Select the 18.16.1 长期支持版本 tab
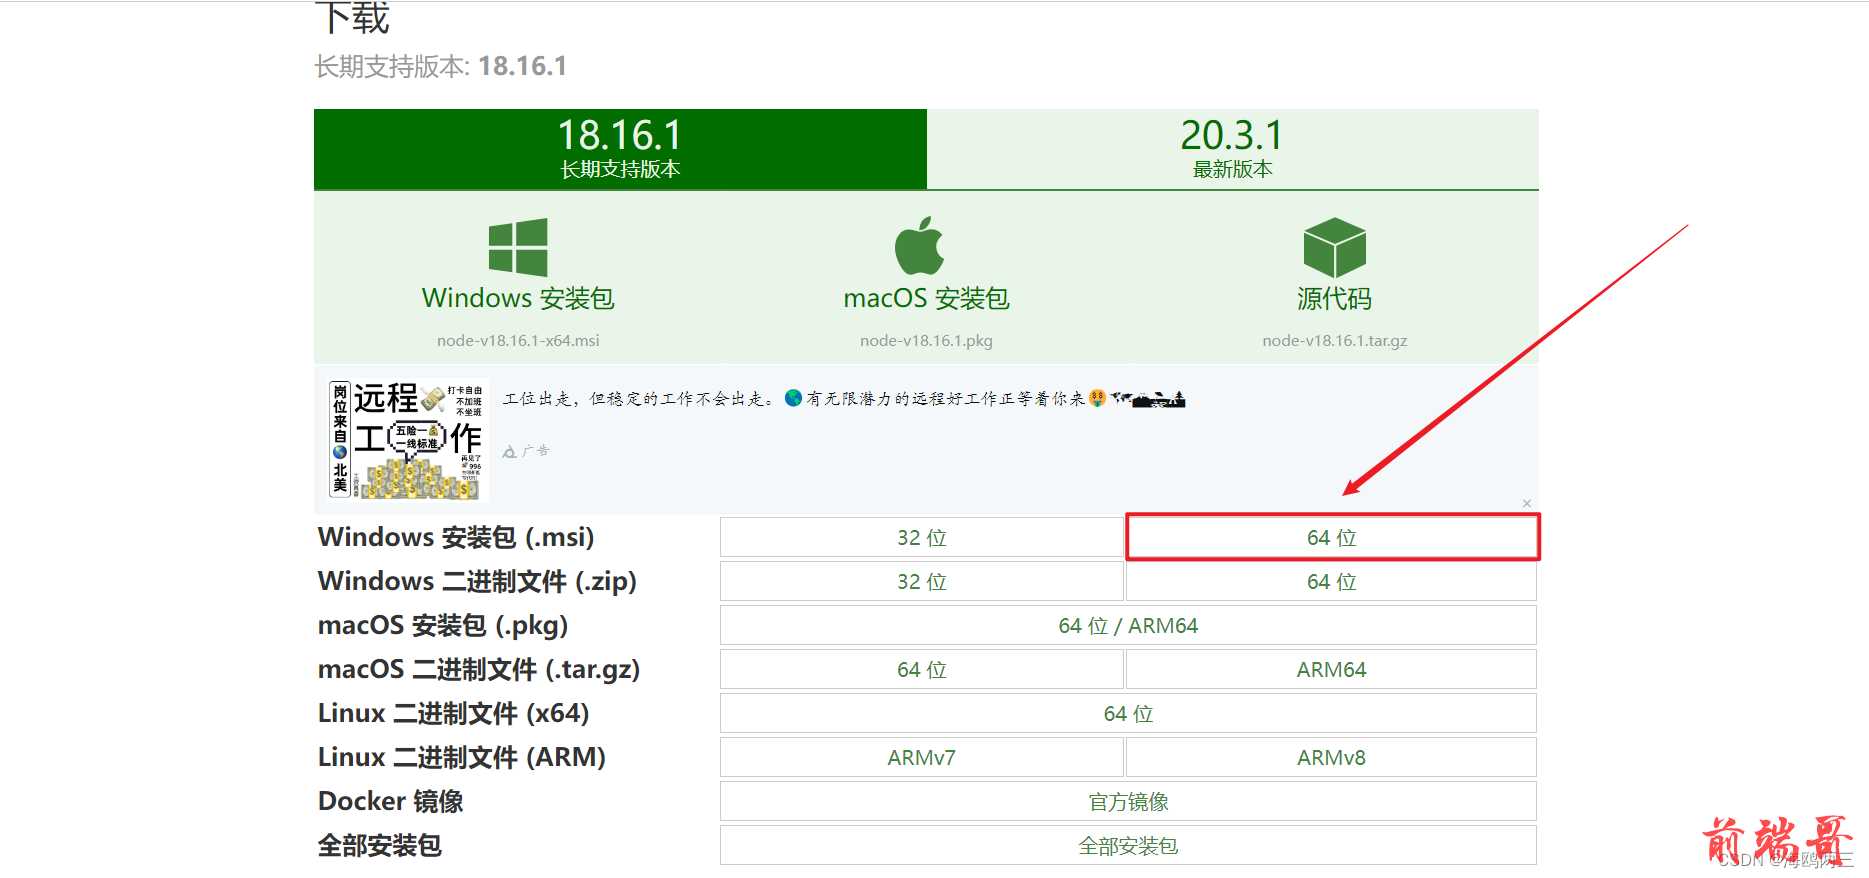This screenshot has height=878, width=1869. (x=620, y=149)
